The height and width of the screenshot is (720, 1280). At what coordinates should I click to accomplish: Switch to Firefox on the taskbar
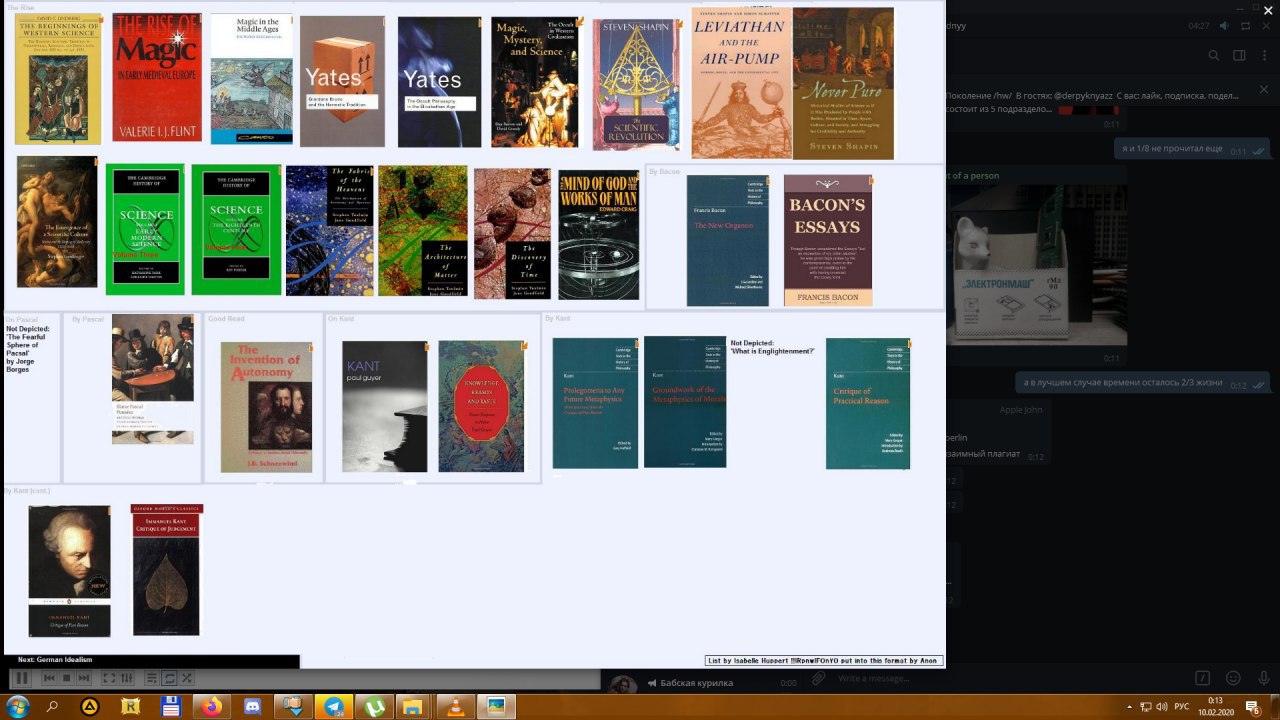click(x=211, y=706)
